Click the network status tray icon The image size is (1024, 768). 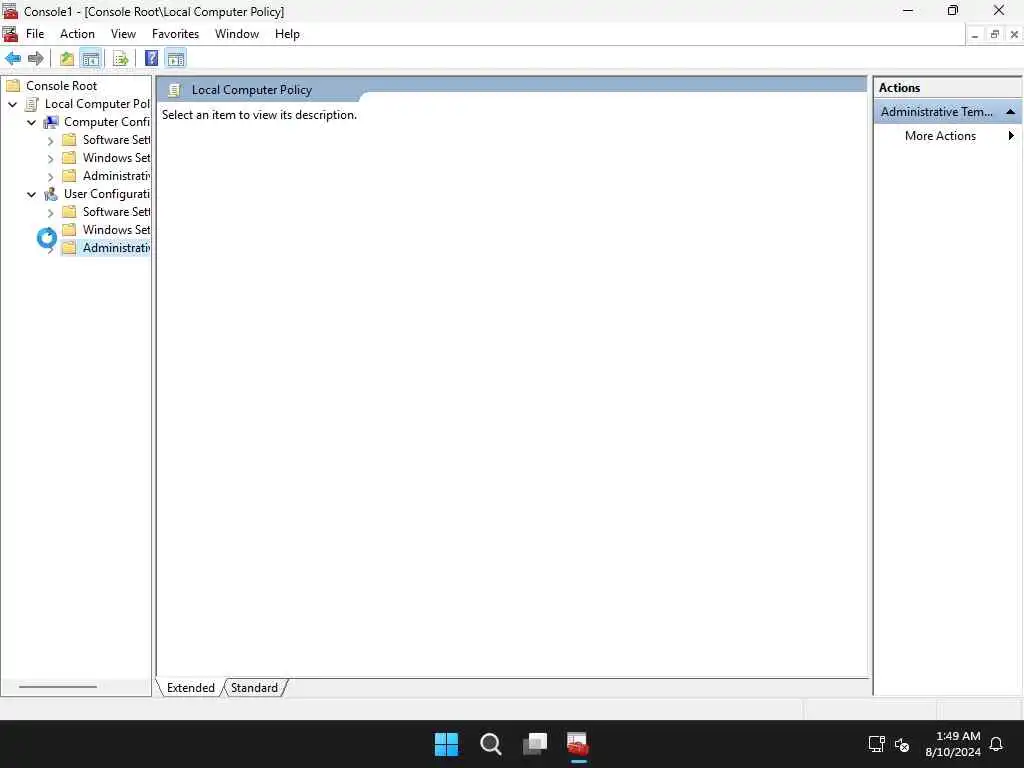(876, 744)
